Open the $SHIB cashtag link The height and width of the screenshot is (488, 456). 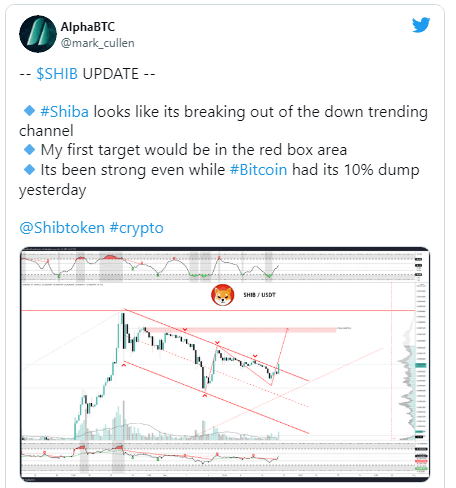(x=57, y=74)
